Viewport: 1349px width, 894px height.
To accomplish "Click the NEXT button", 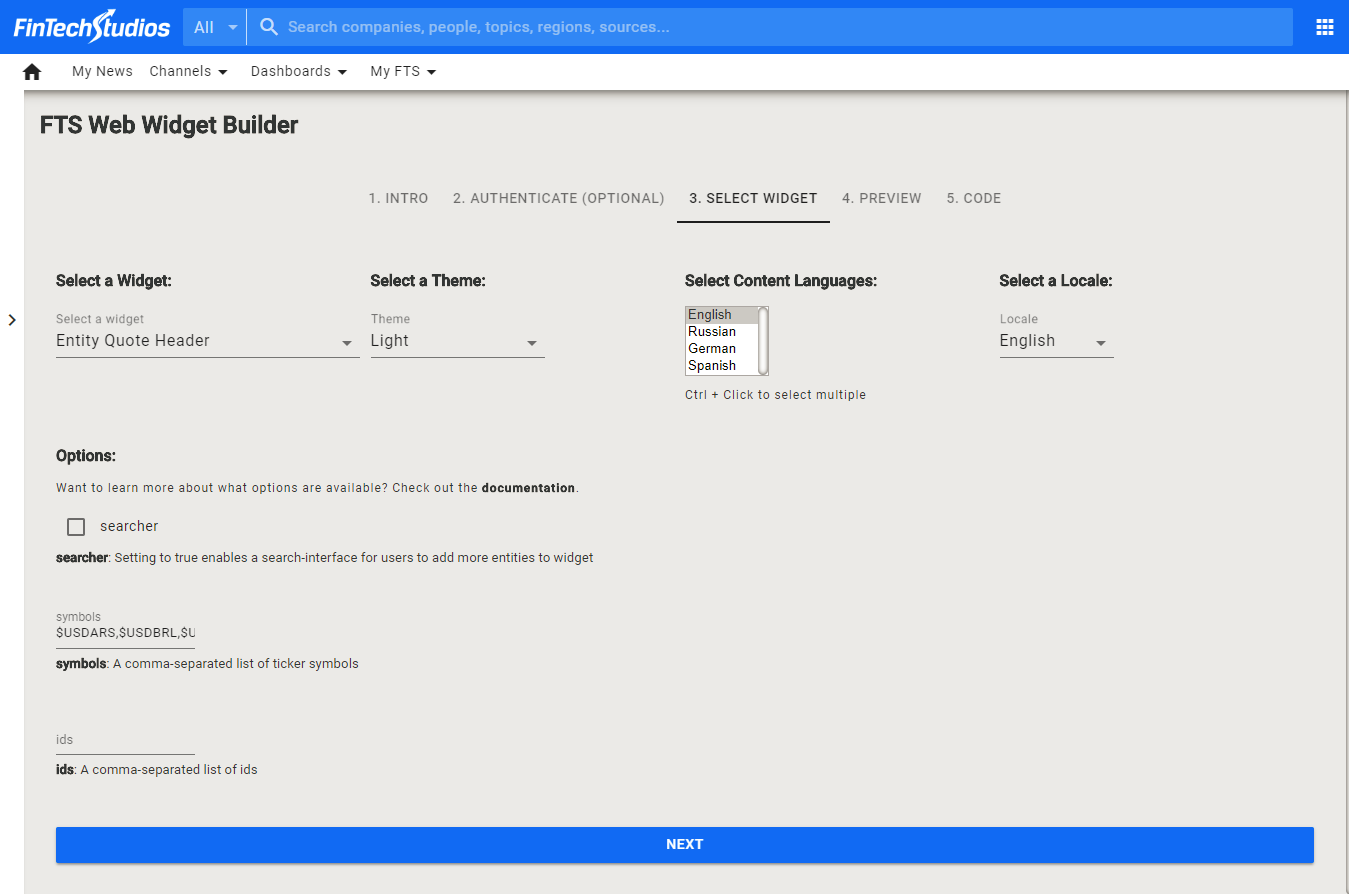I will pos(685,845).
